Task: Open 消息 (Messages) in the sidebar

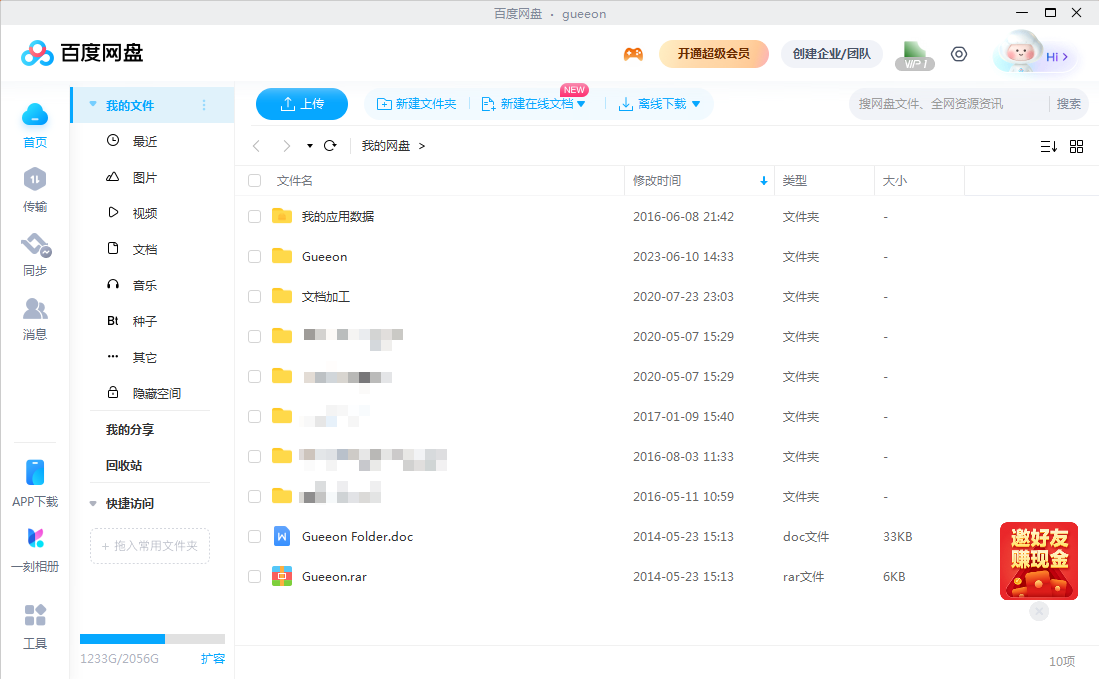Action: pos(35,318)
